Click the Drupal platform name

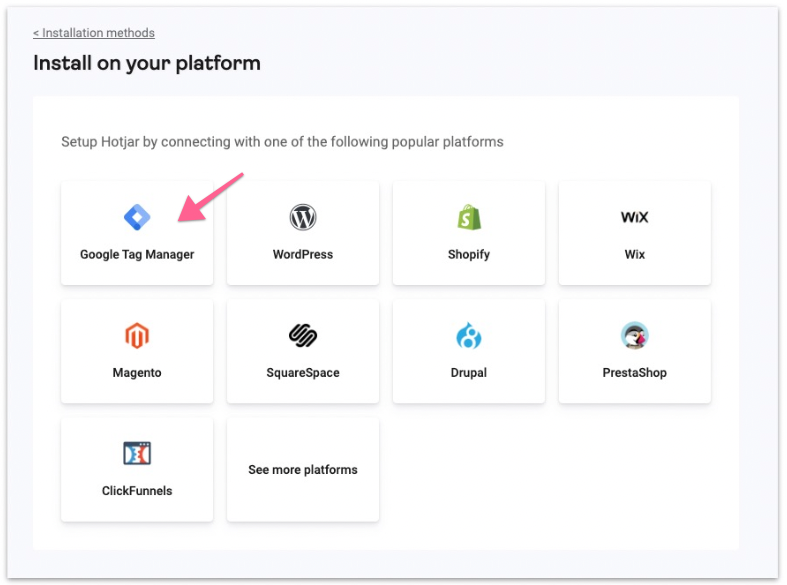click(469, 373)
